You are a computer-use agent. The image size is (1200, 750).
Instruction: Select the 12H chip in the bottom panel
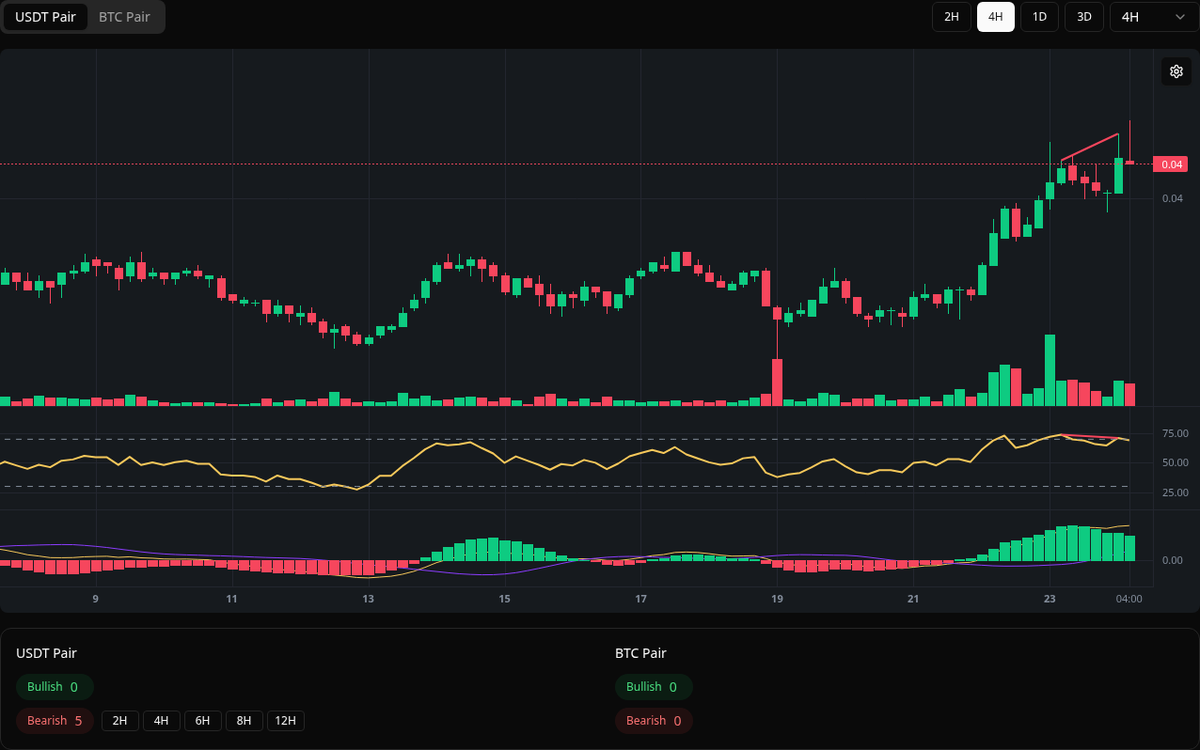click(x=285, y=720)
